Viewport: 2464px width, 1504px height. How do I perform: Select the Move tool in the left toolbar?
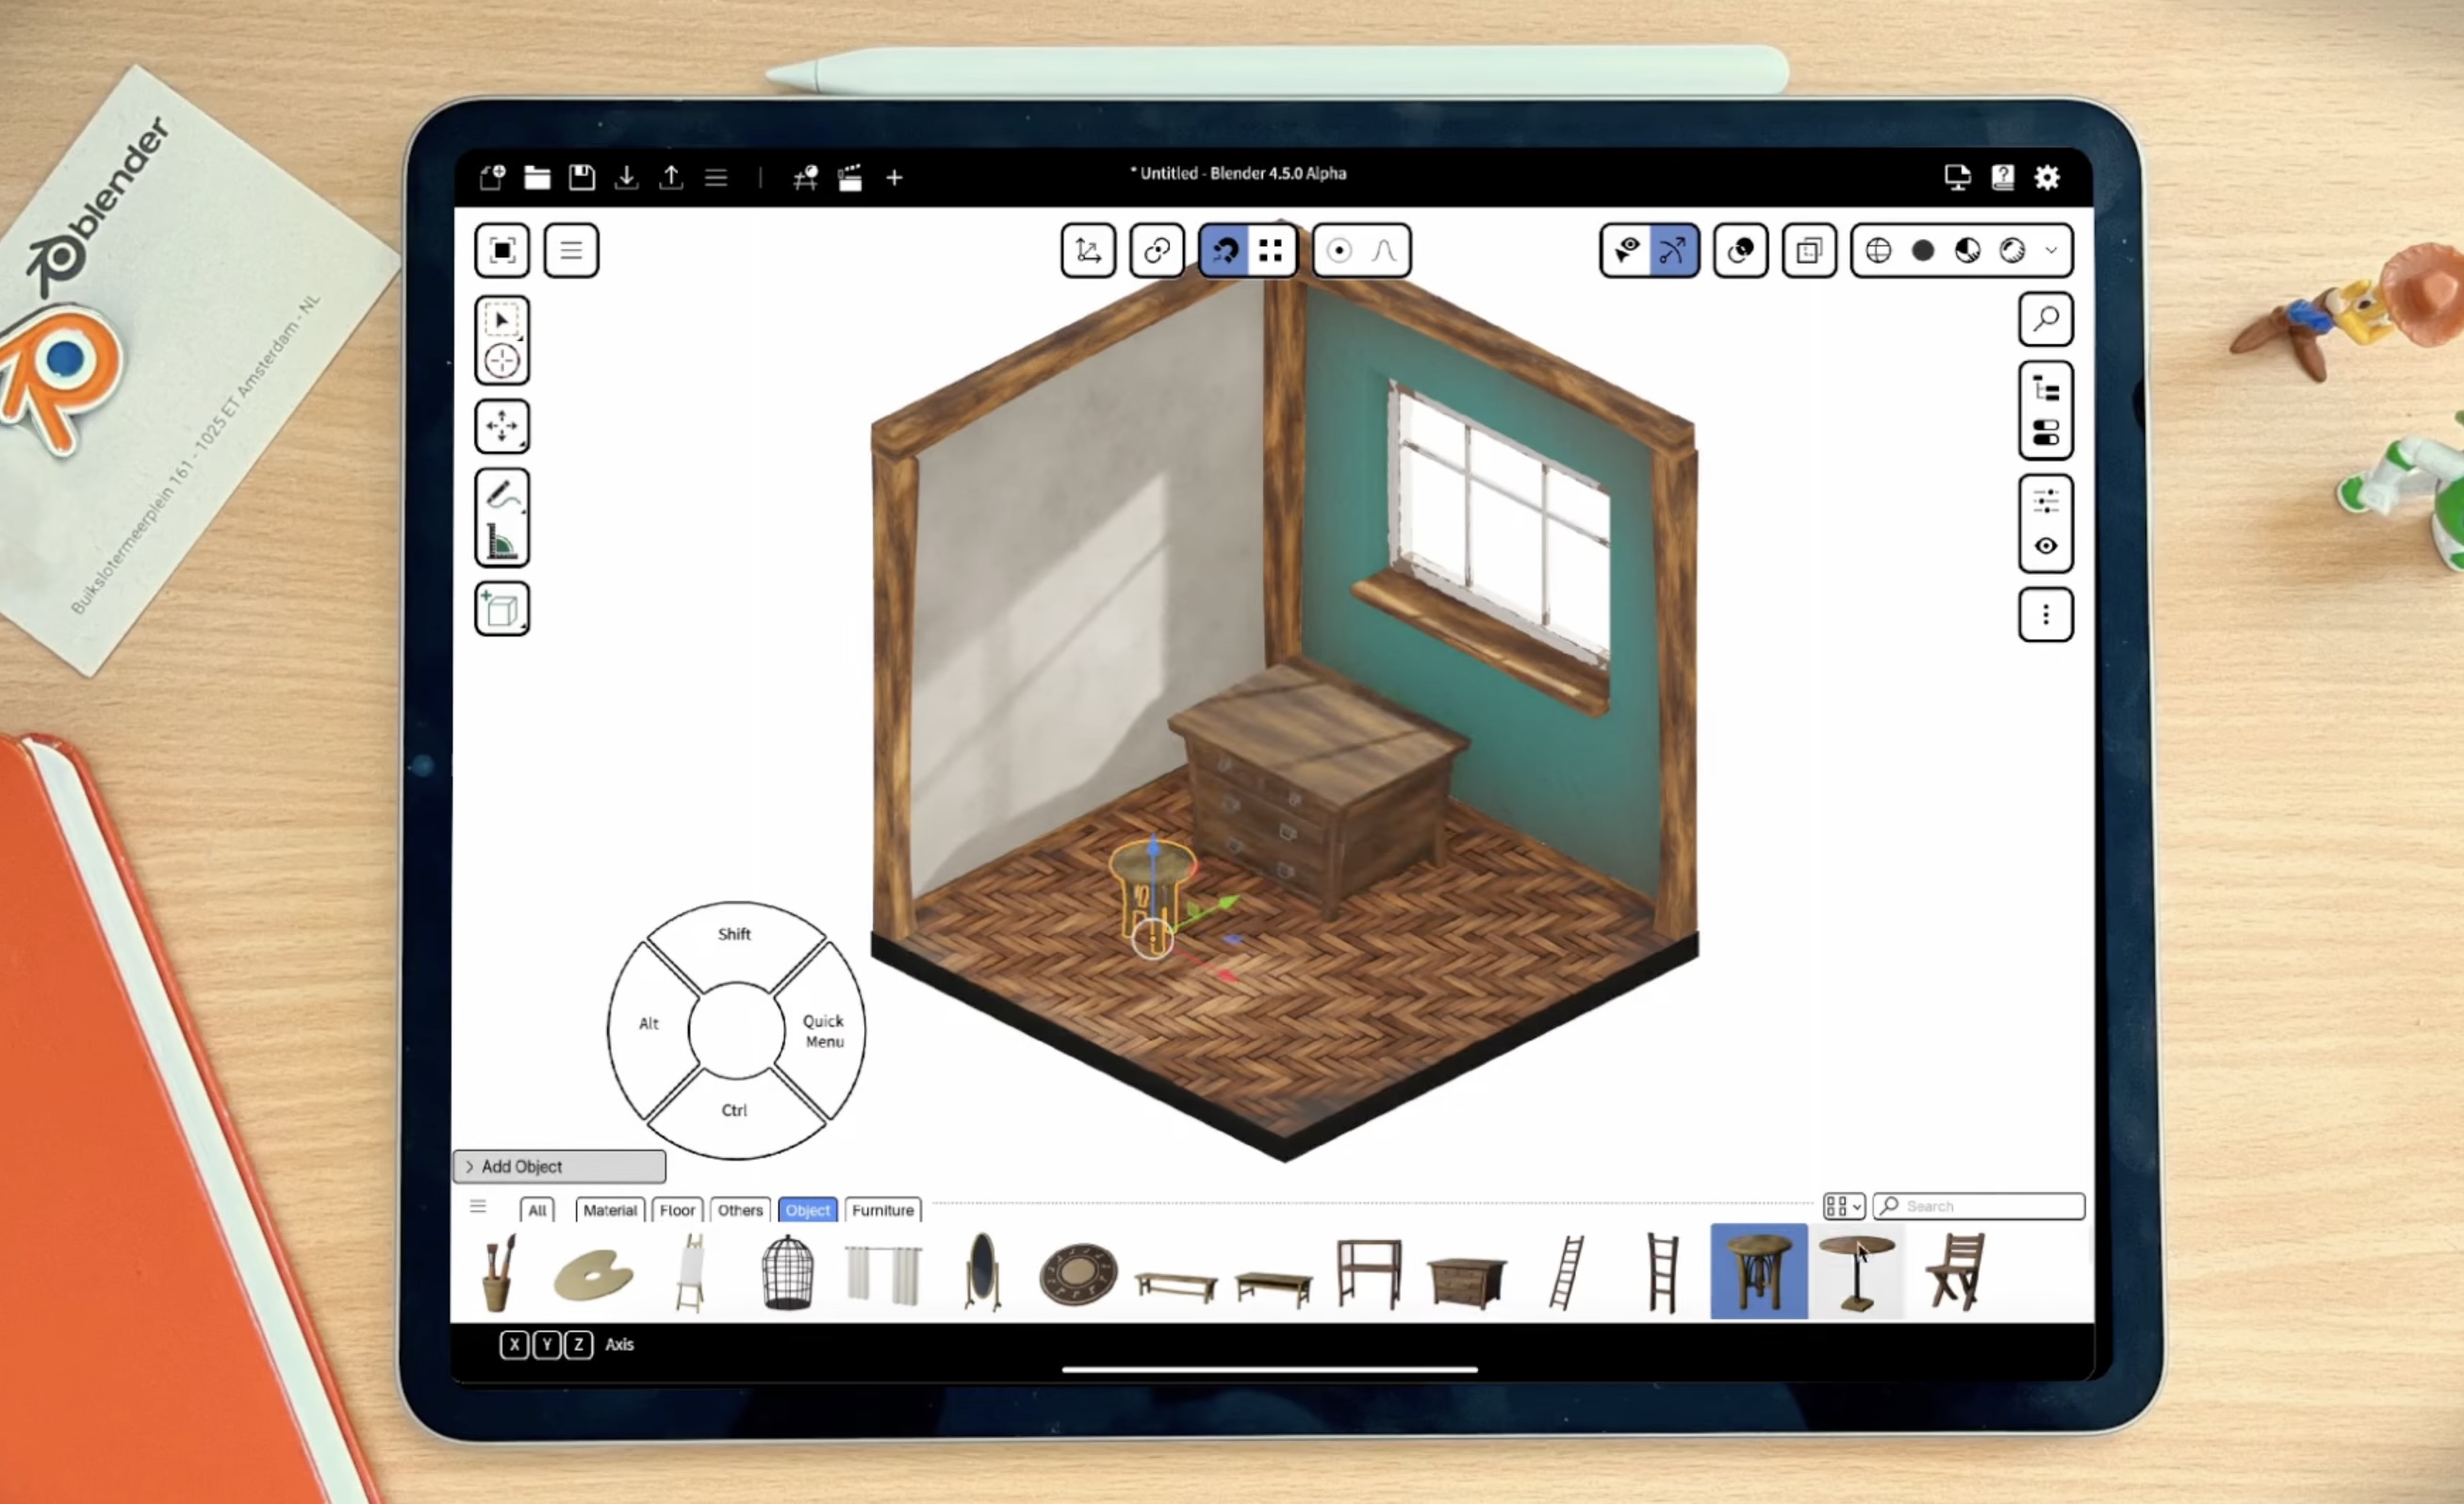click(x=502, y=426)
